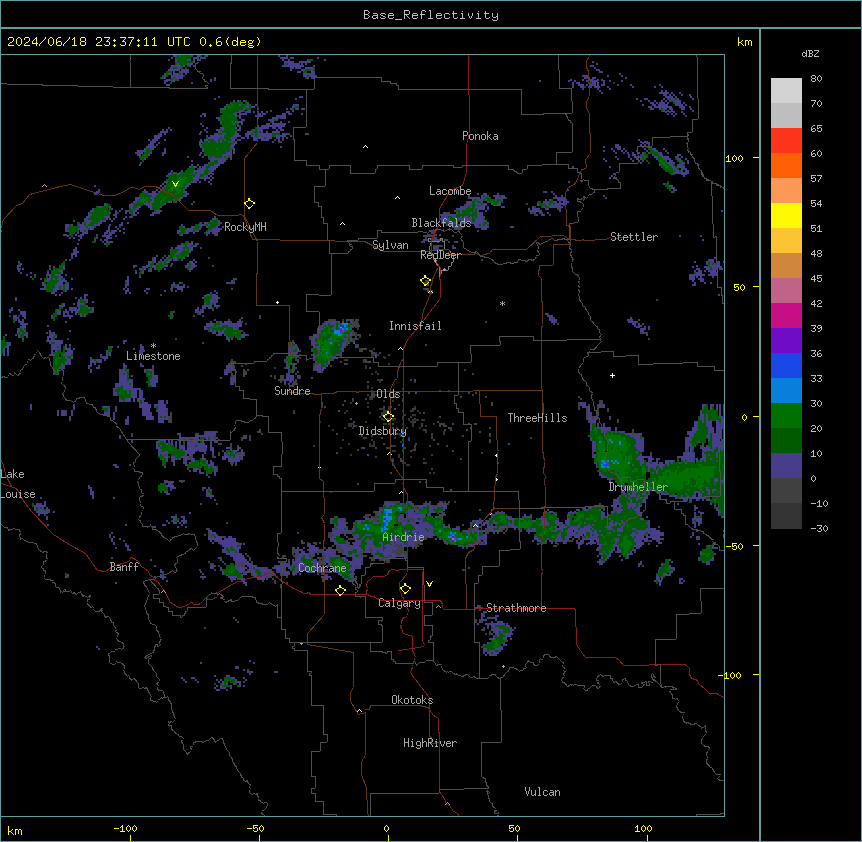
Task: Pick the orange 60-57 dBZ legend swatch
Action: coord(786,165)
